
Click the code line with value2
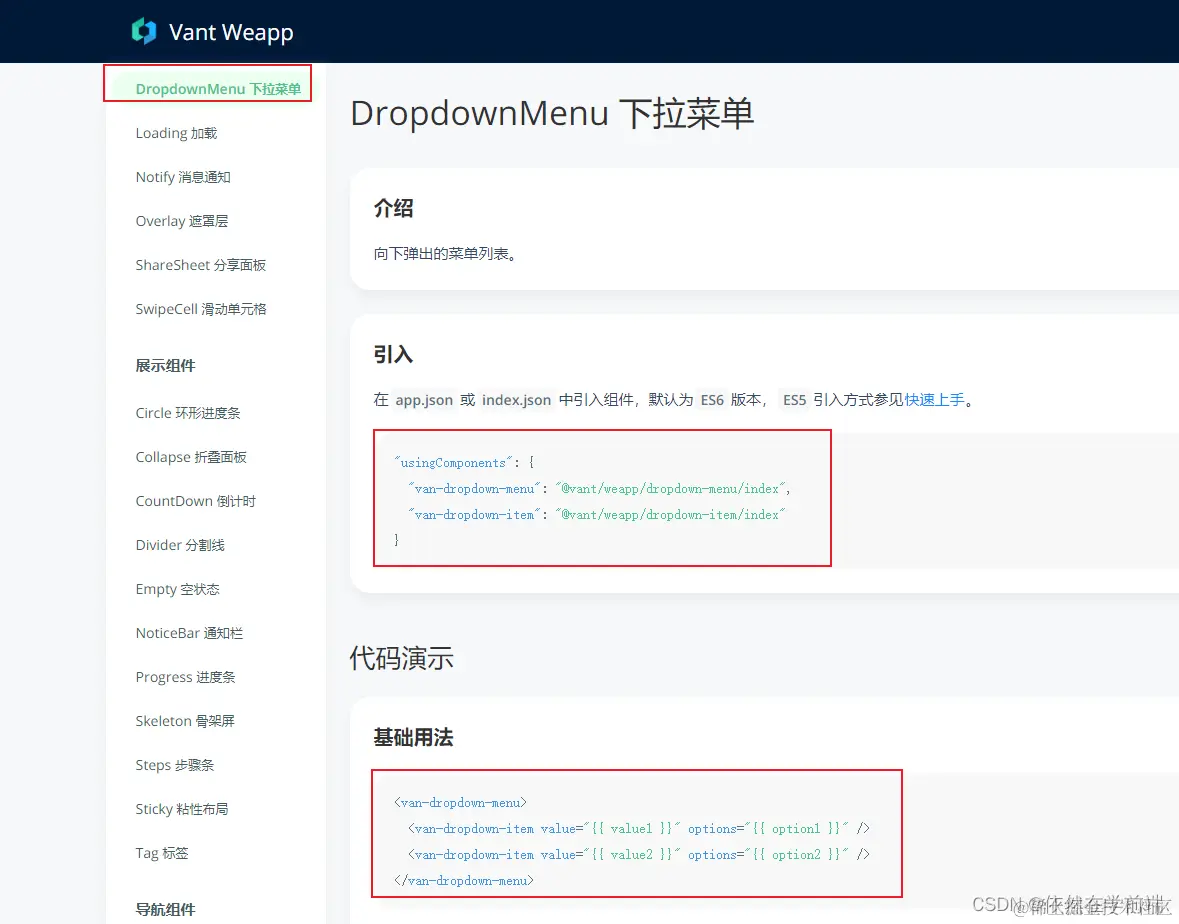[x=638, y=854]
